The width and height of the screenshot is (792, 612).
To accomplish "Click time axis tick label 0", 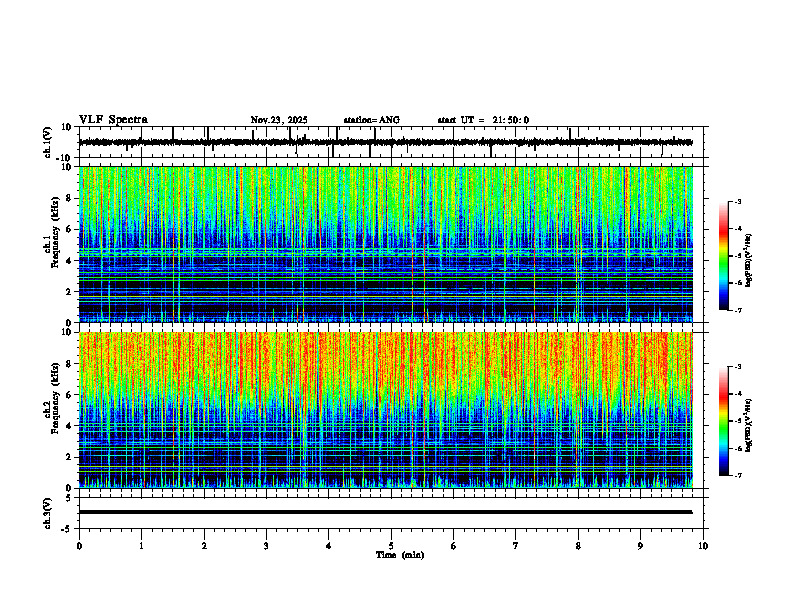I will [x=79, y=546].
